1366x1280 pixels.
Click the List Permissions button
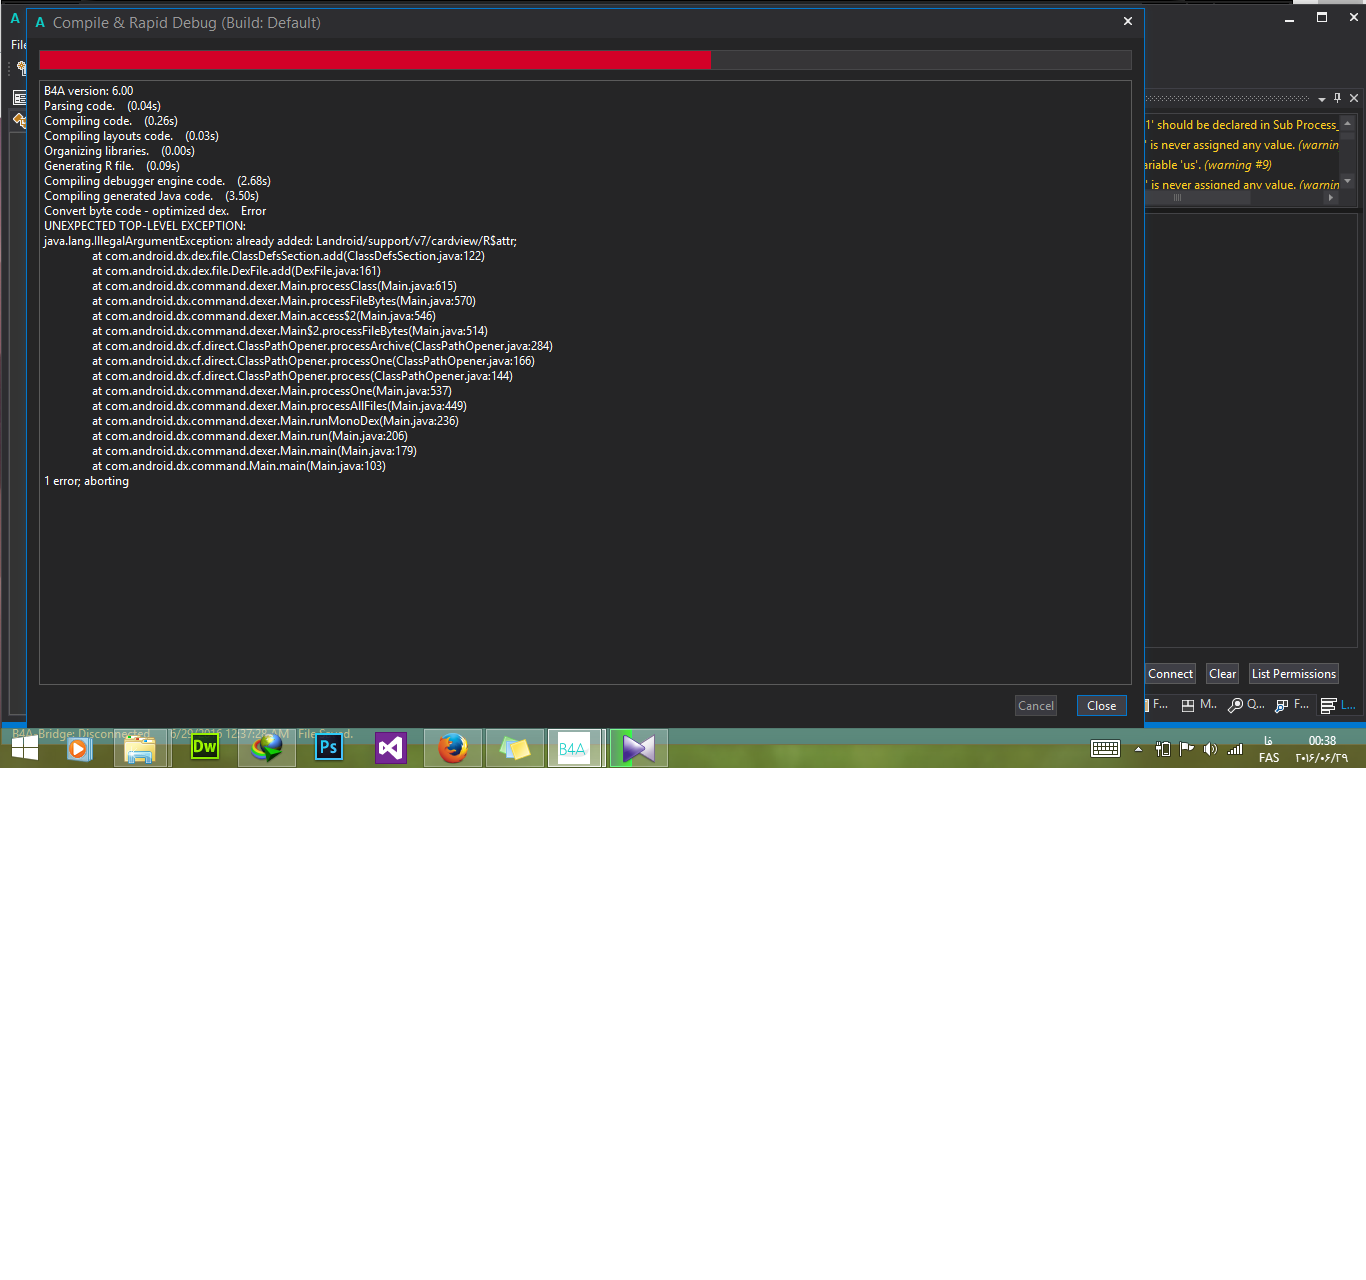pos(1293,674)
